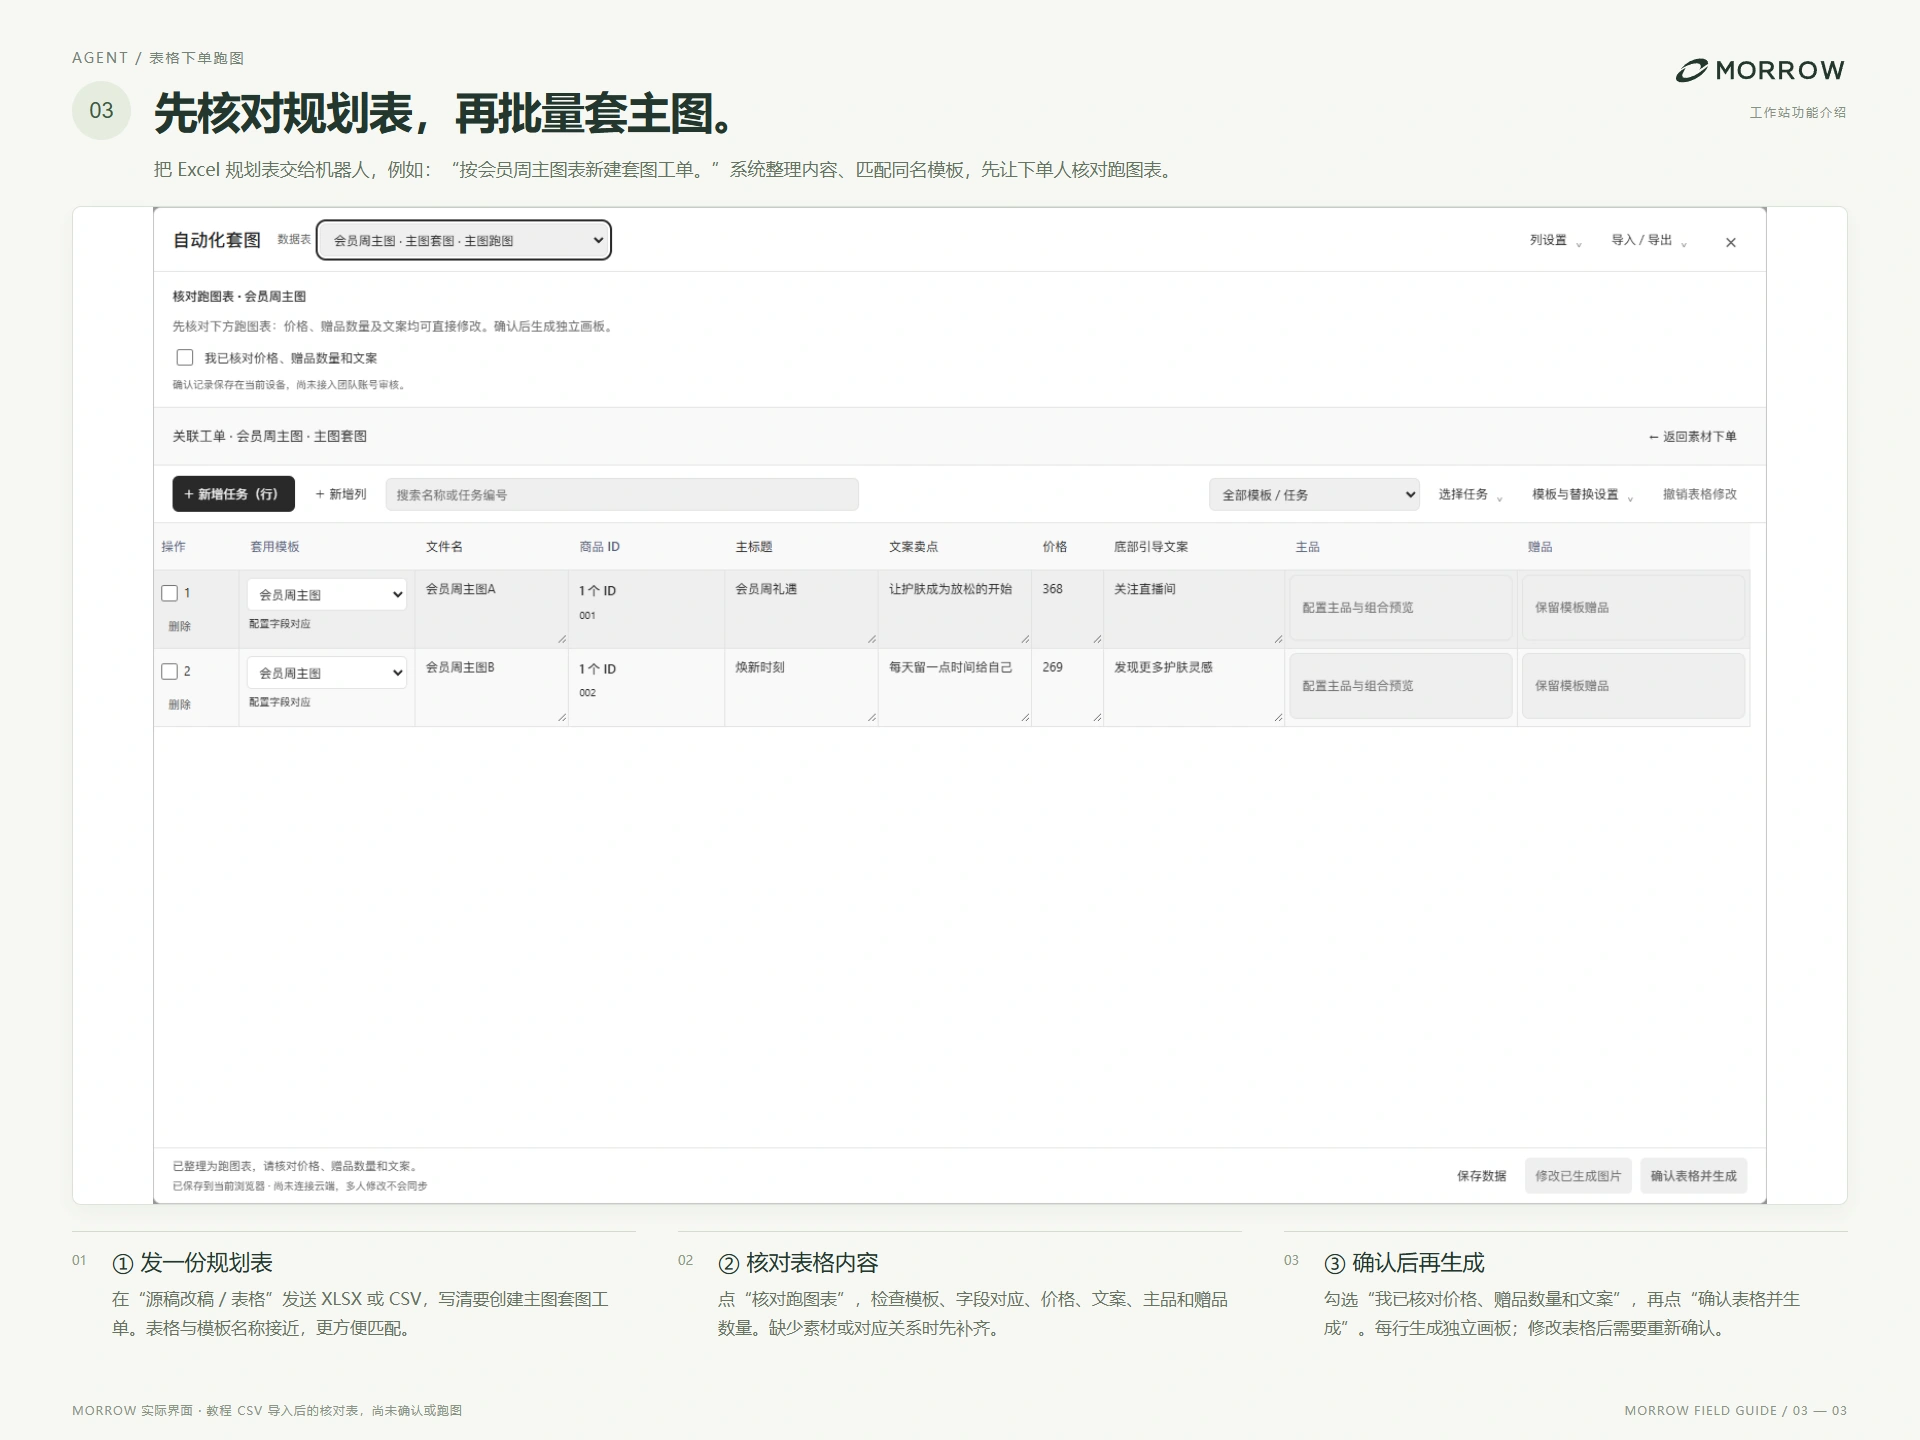Delete row 1 via 删除
Viewport: 1920px width, 1440px height.
click(x=179, y=626)
